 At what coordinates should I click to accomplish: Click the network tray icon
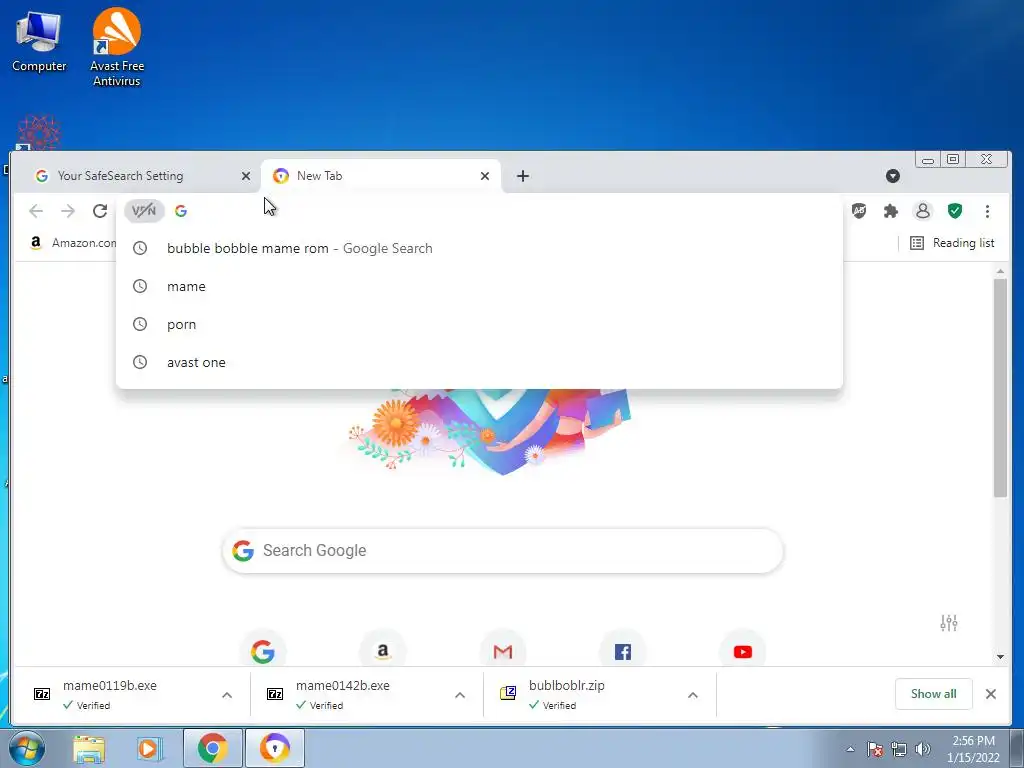click(899, 749)
